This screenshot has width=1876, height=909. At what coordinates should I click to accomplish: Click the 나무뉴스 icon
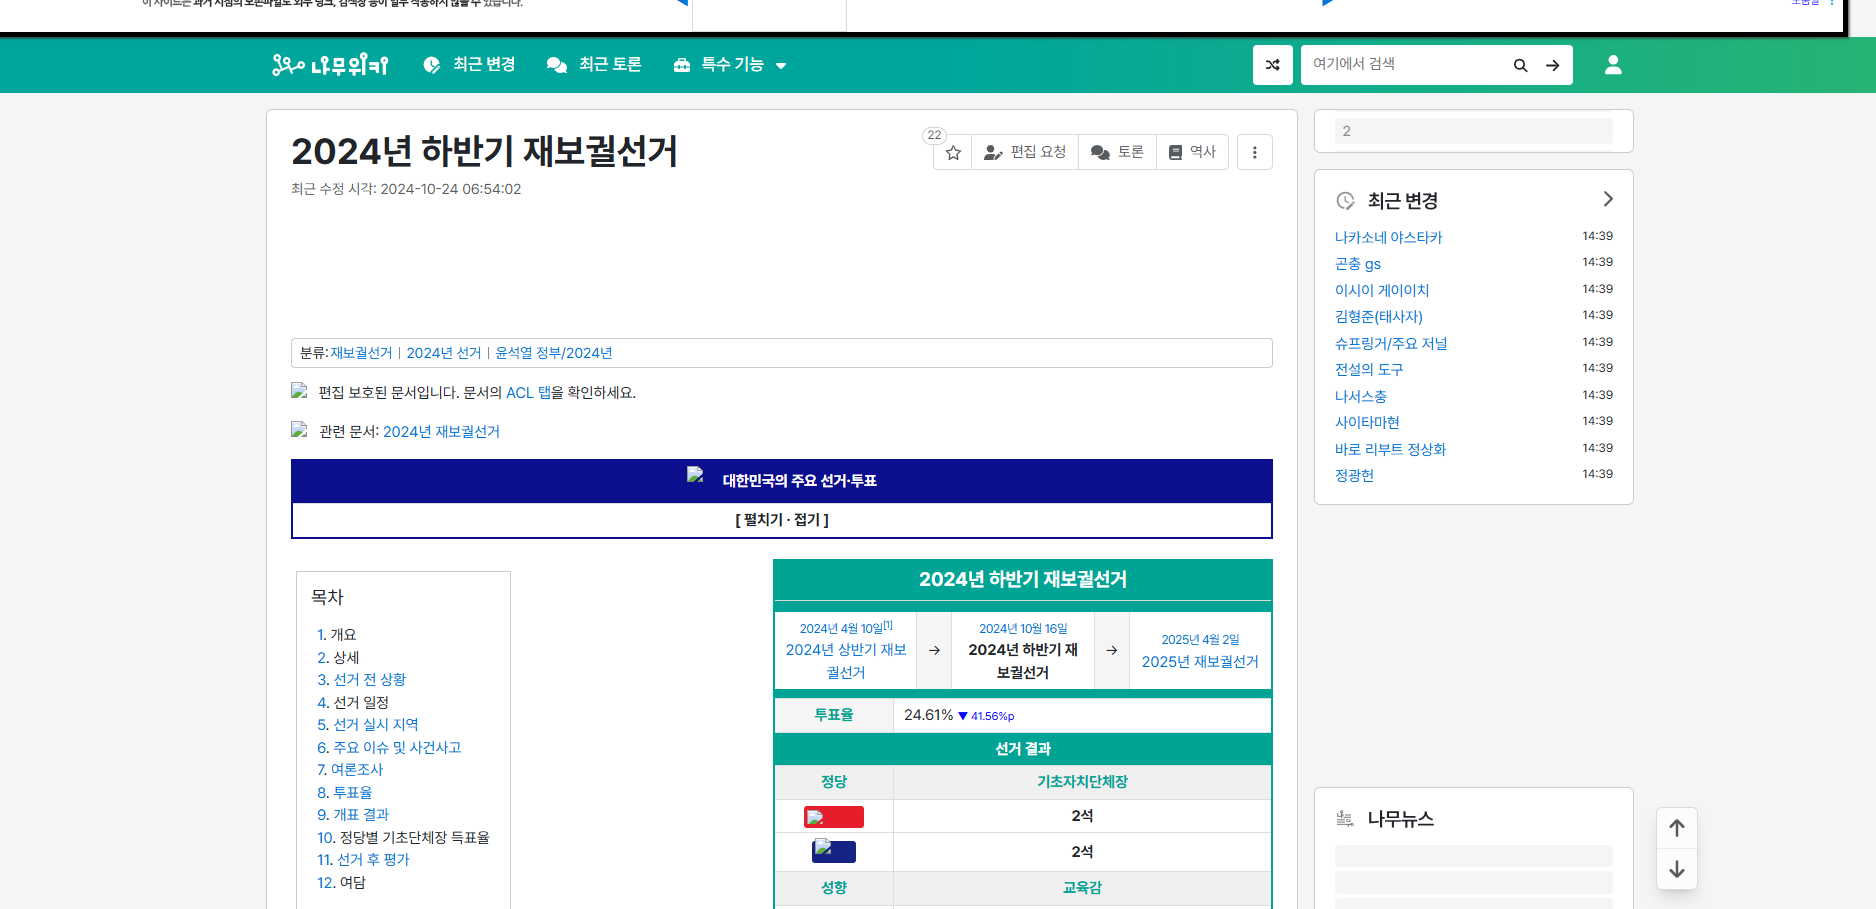point(1345,819)
